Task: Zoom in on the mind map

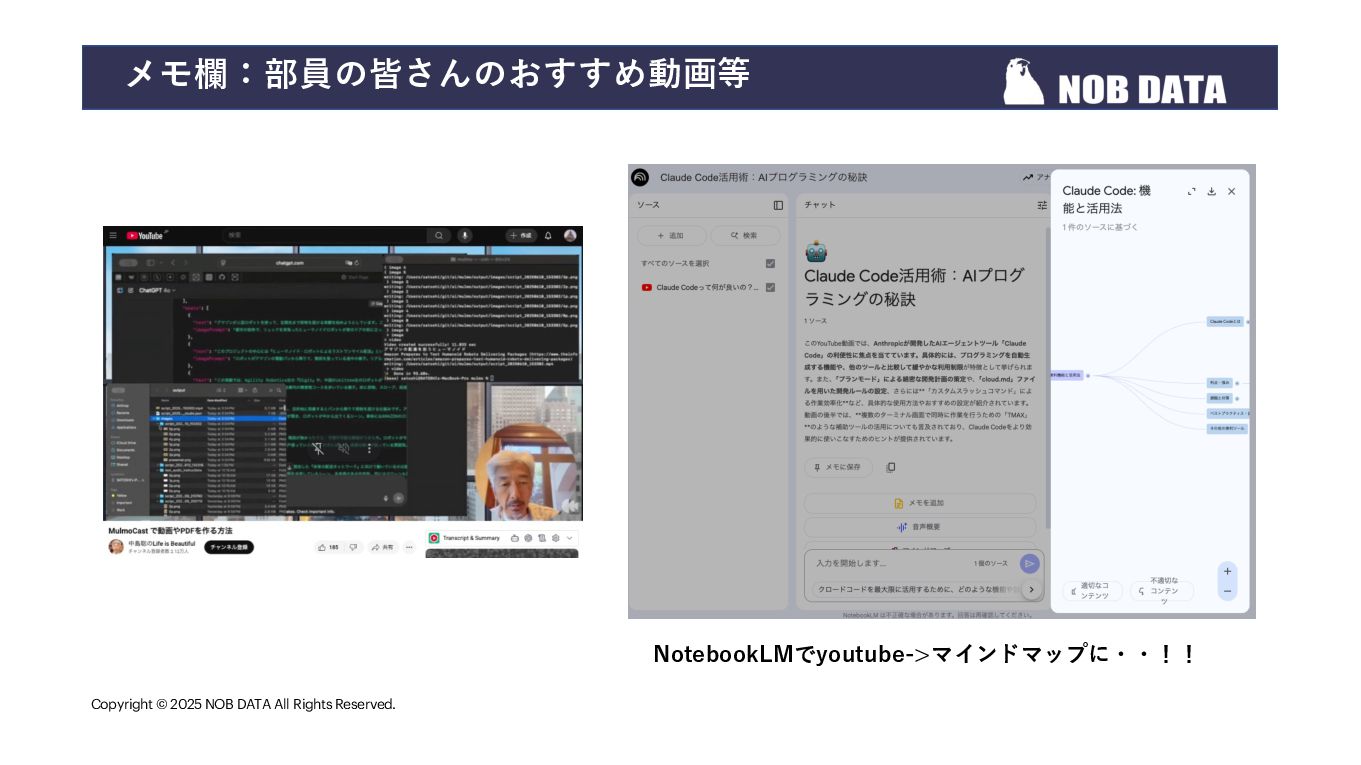Action: [x=1227, y=571]
